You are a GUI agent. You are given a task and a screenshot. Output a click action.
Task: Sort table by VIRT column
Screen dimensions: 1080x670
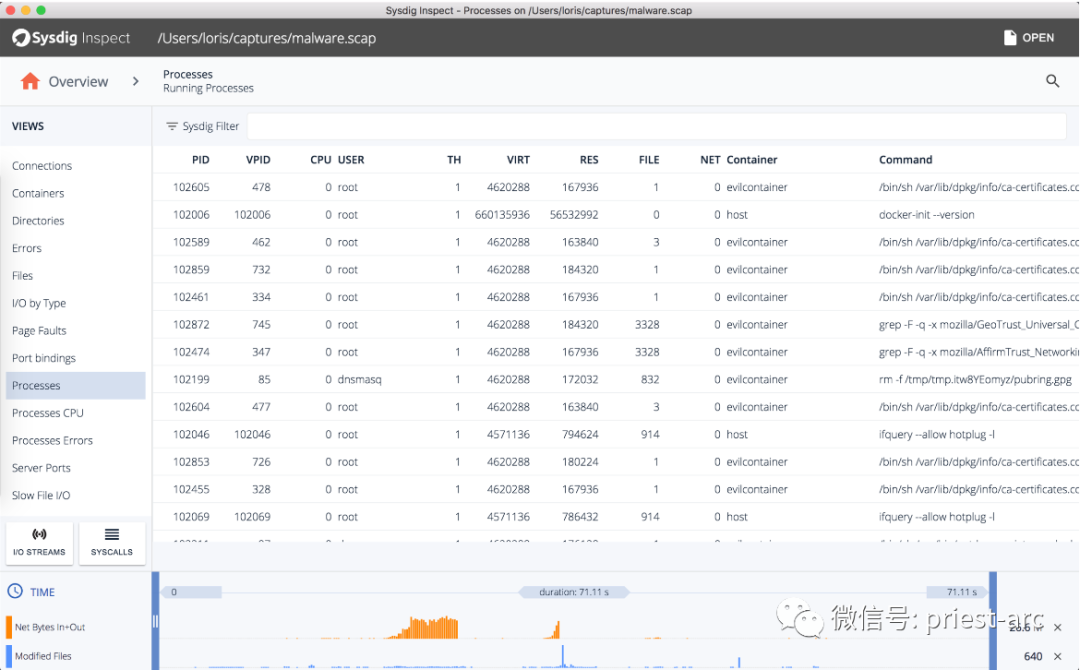point(518,160)
